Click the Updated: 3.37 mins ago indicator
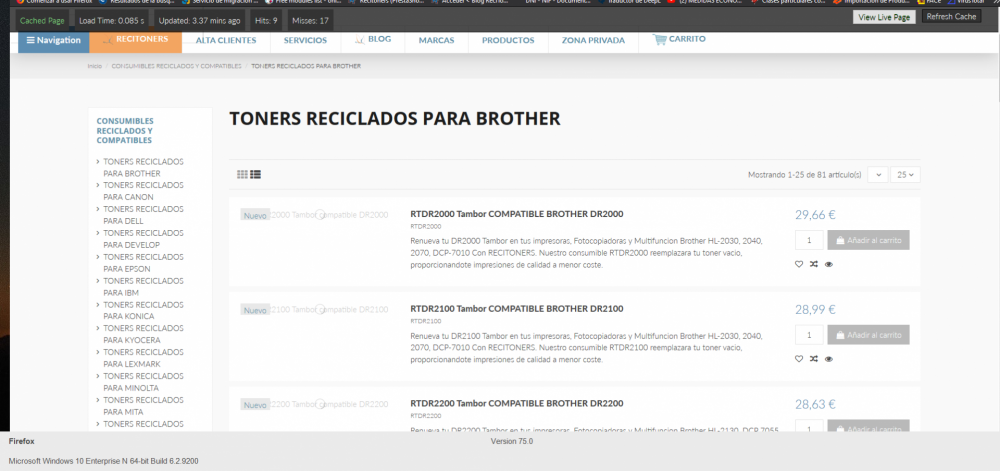The height and width of the screenshot is (471, 1000). point(200,20)
